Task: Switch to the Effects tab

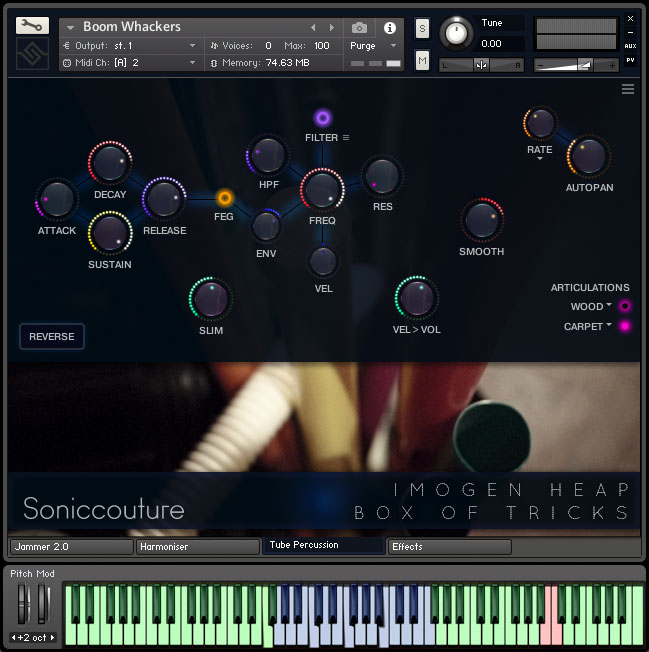Action: 449,547
